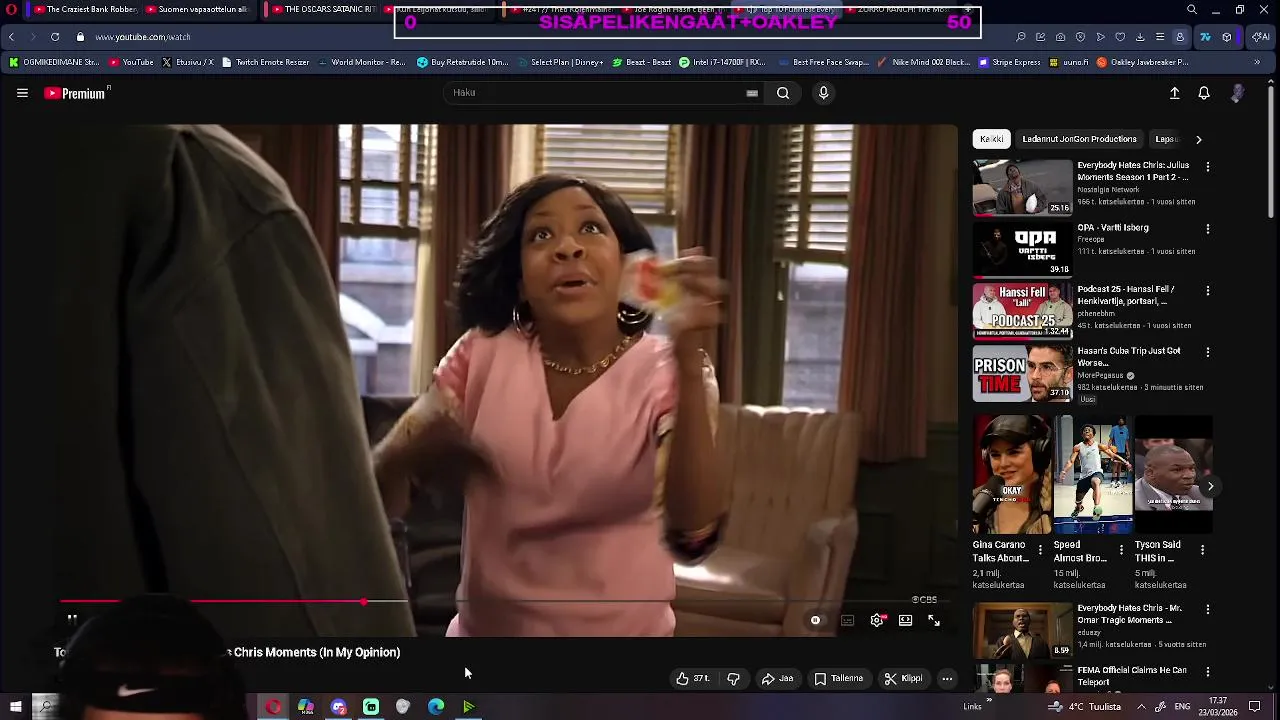Enter fullscreen mode for the video

click(x=934, y=620)
